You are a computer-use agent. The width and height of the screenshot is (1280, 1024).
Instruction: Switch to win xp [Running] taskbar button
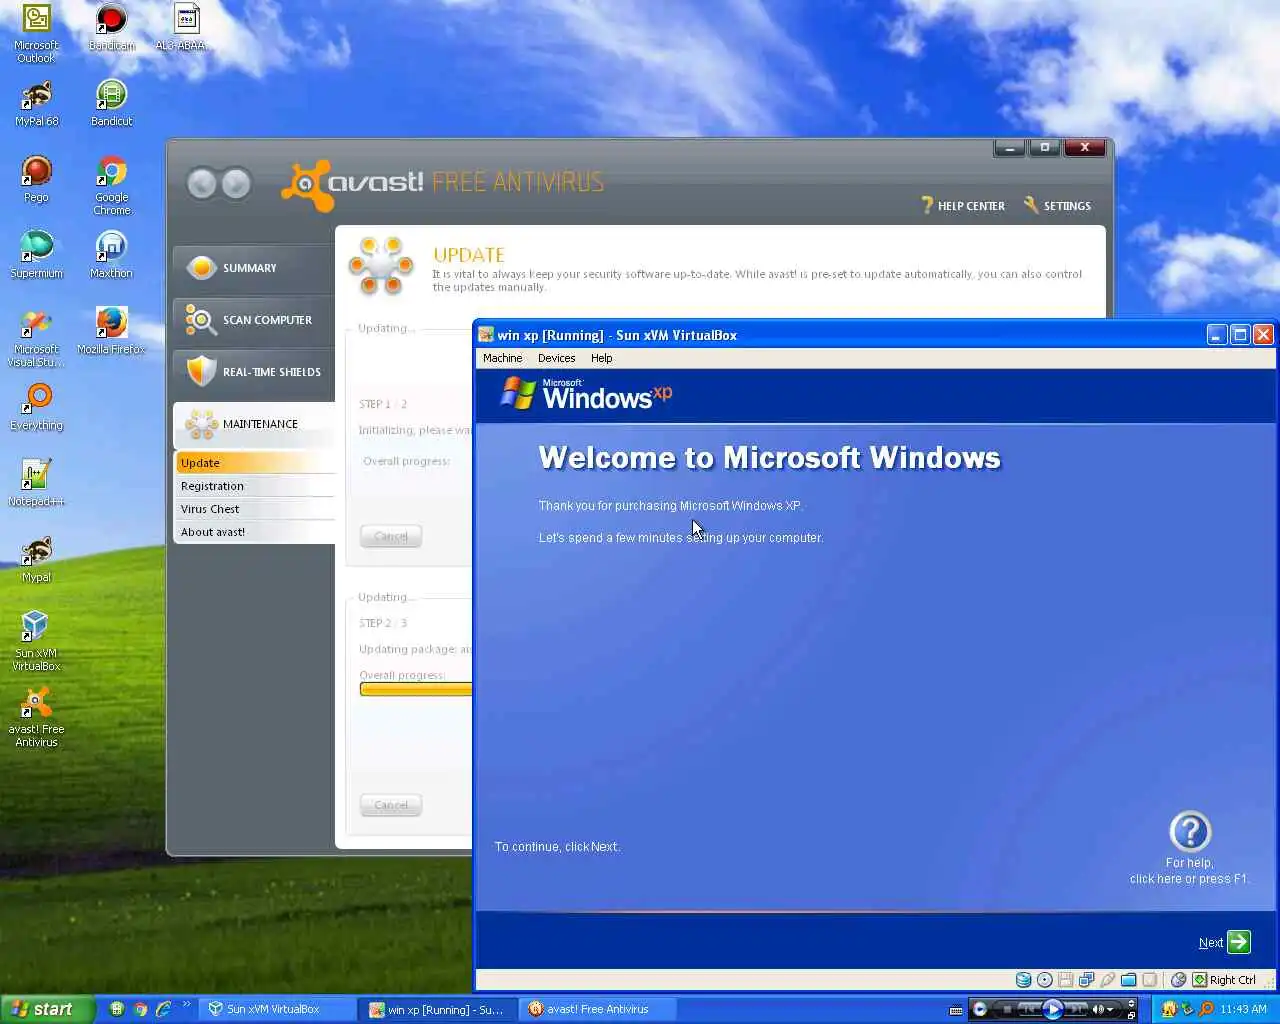(x=438, y=1009)
